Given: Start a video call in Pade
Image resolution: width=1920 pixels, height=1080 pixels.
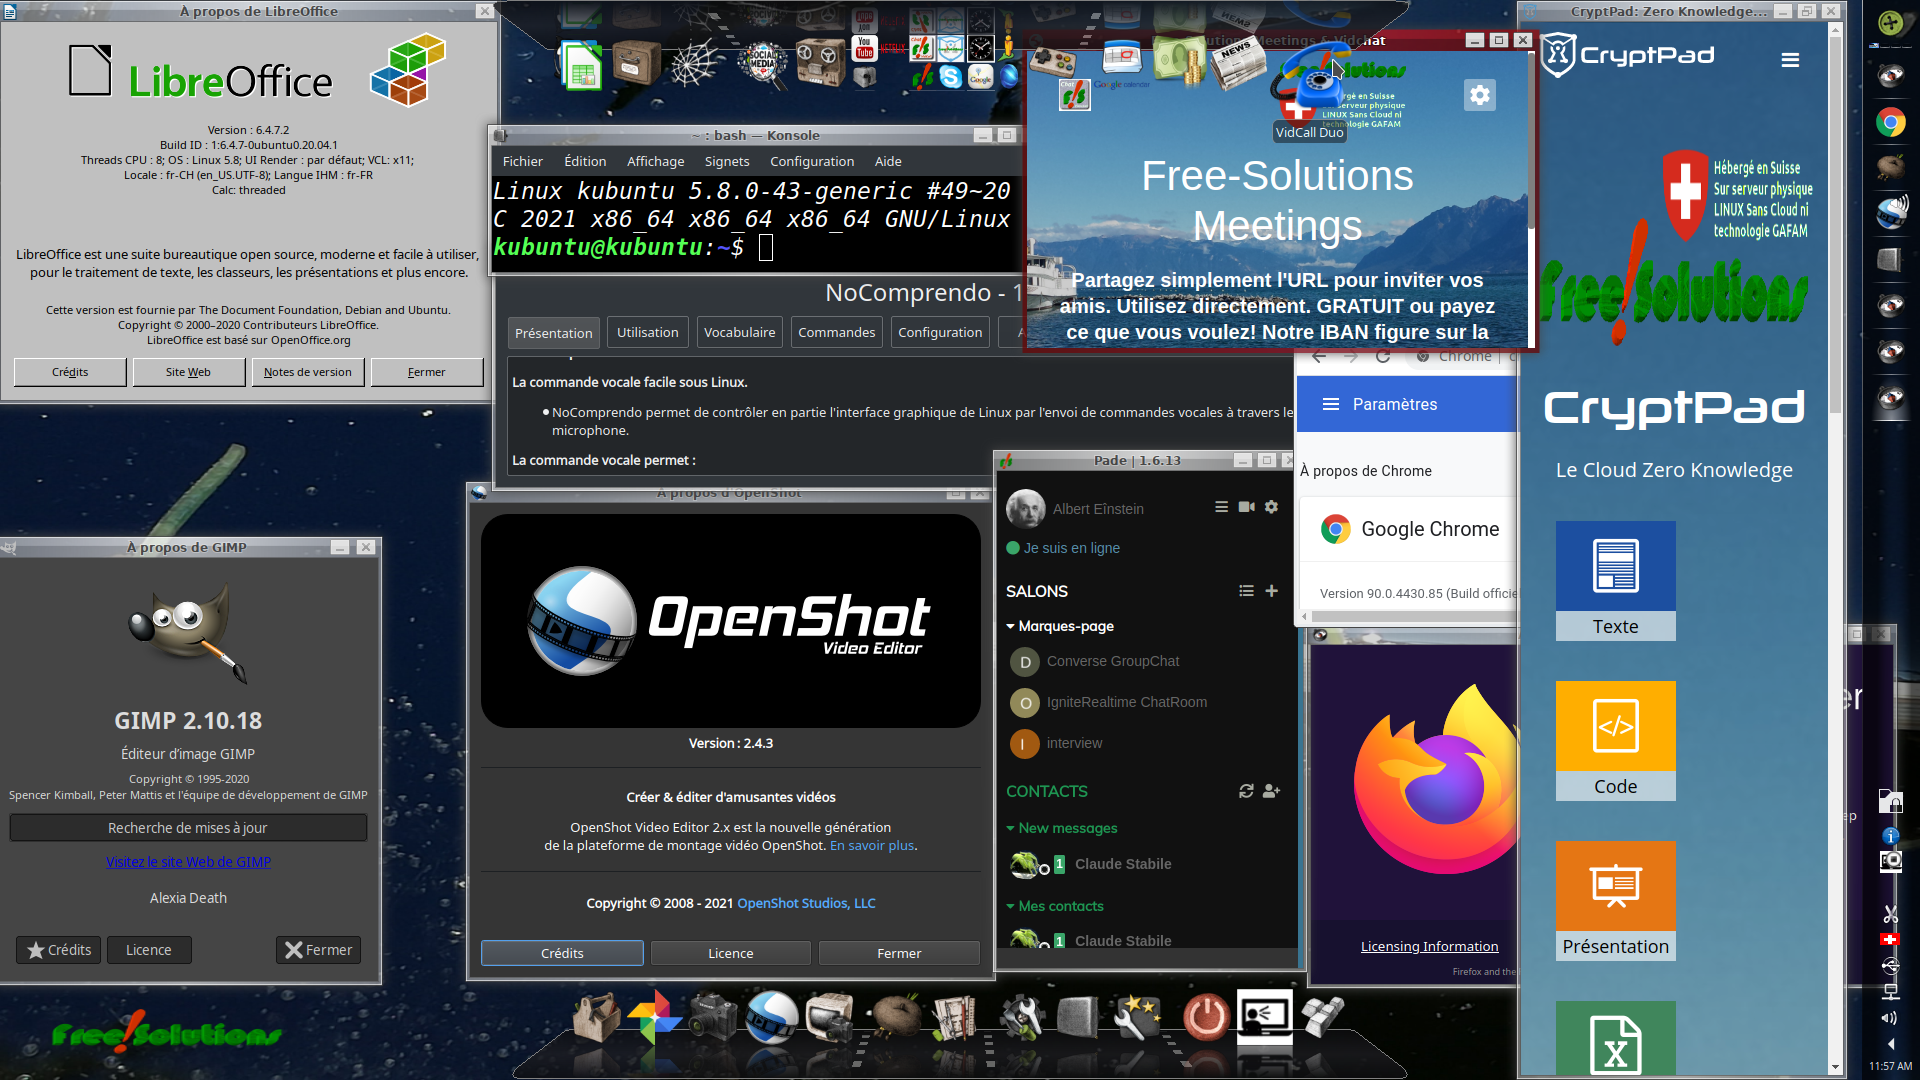Looking at the screenshot, I should [x=1246, y=507].
